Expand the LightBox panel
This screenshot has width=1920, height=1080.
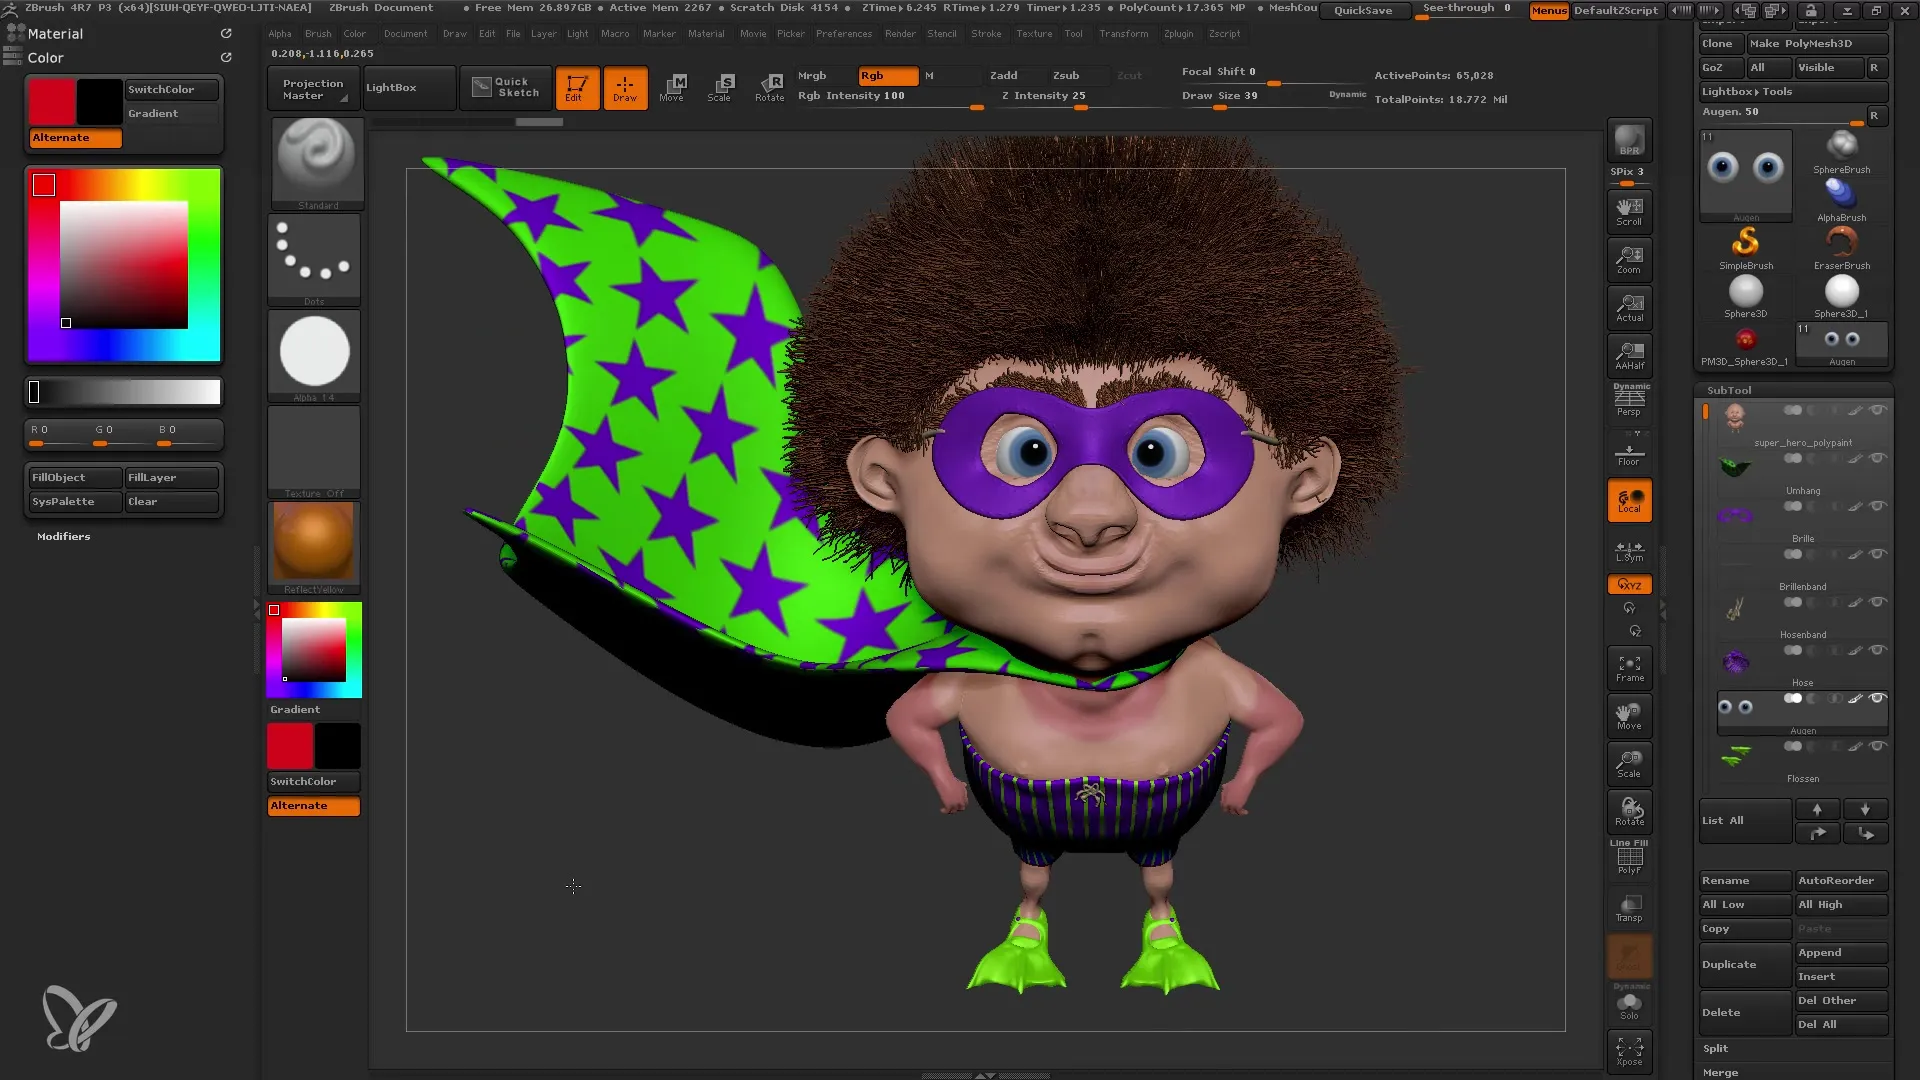tap(392, 87)
